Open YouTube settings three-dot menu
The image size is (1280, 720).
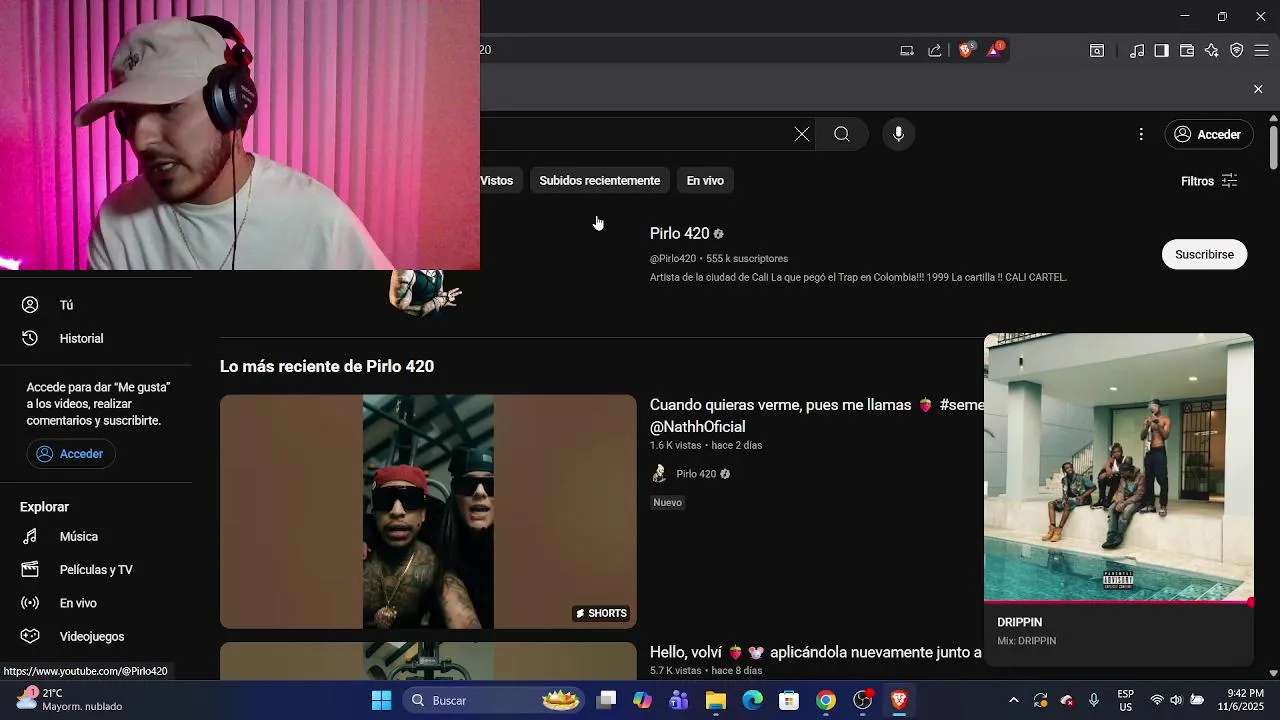pos(1141,134)
